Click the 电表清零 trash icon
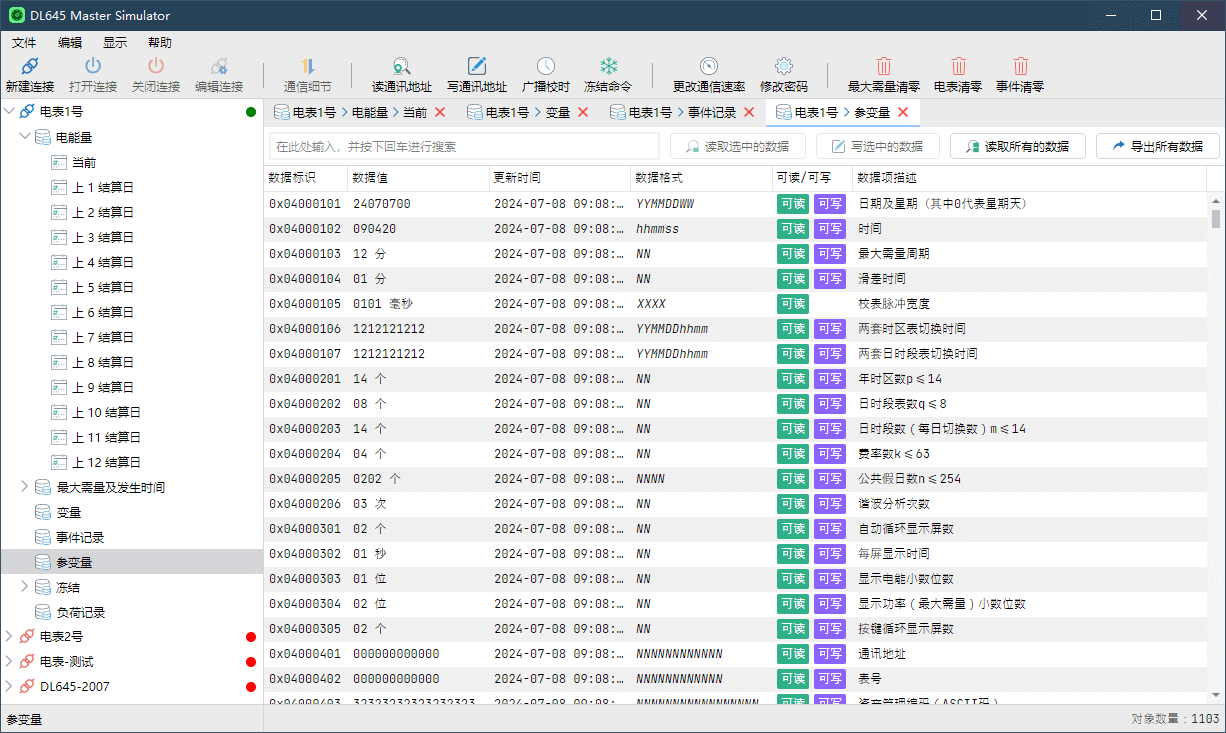Screen dimensions: 1226x733 (958, 66)
